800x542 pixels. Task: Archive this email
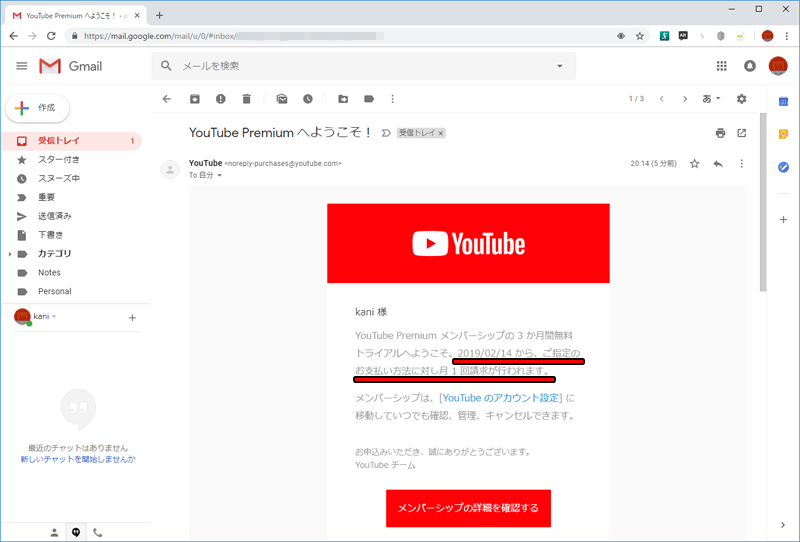click(195, 99)
